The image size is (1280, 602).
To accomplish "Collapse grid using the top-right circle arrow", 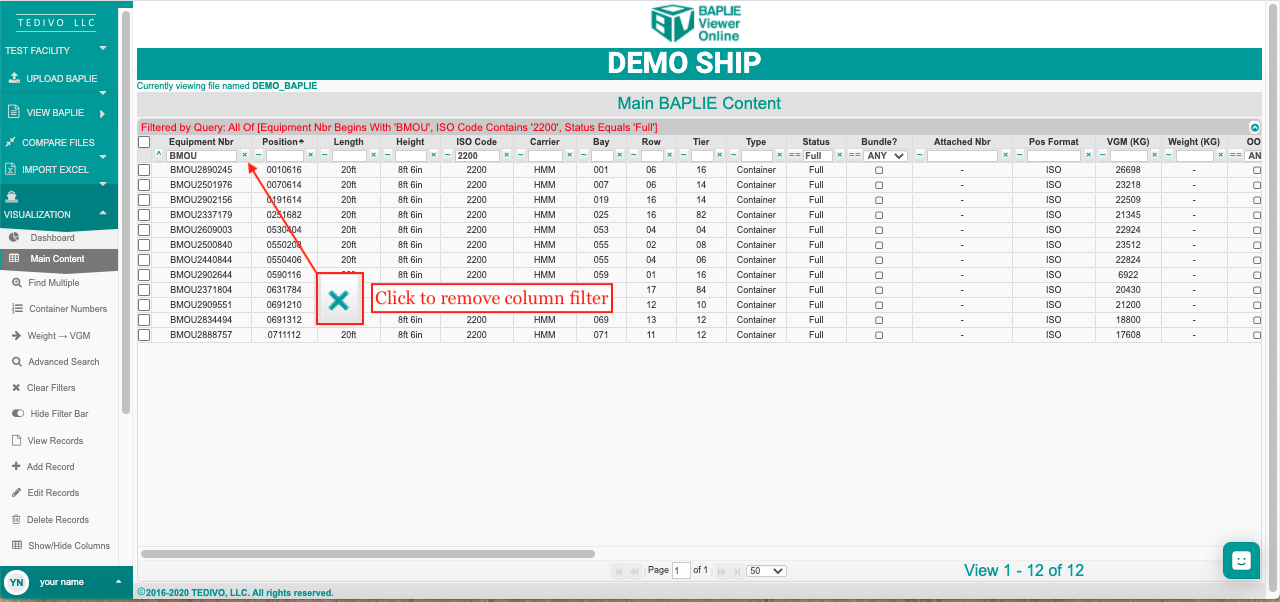I will 1254,128.
